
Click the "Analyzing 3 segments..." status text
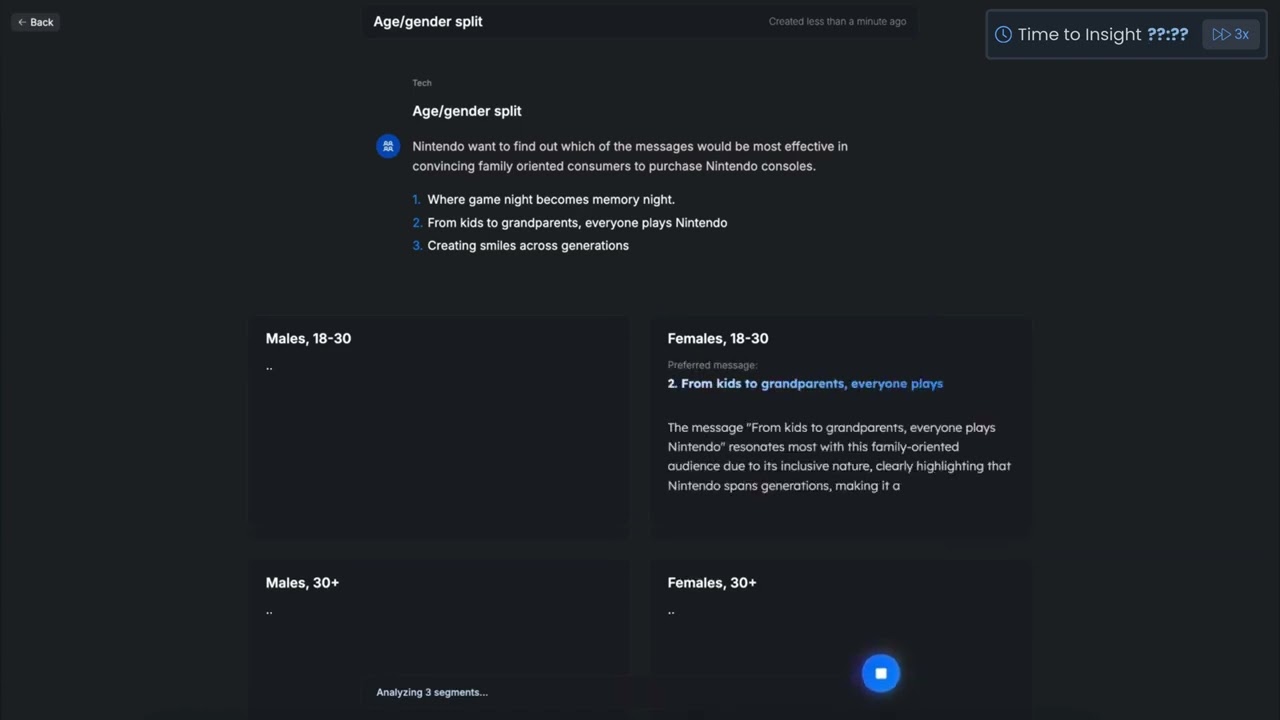[x=432, y=692]
